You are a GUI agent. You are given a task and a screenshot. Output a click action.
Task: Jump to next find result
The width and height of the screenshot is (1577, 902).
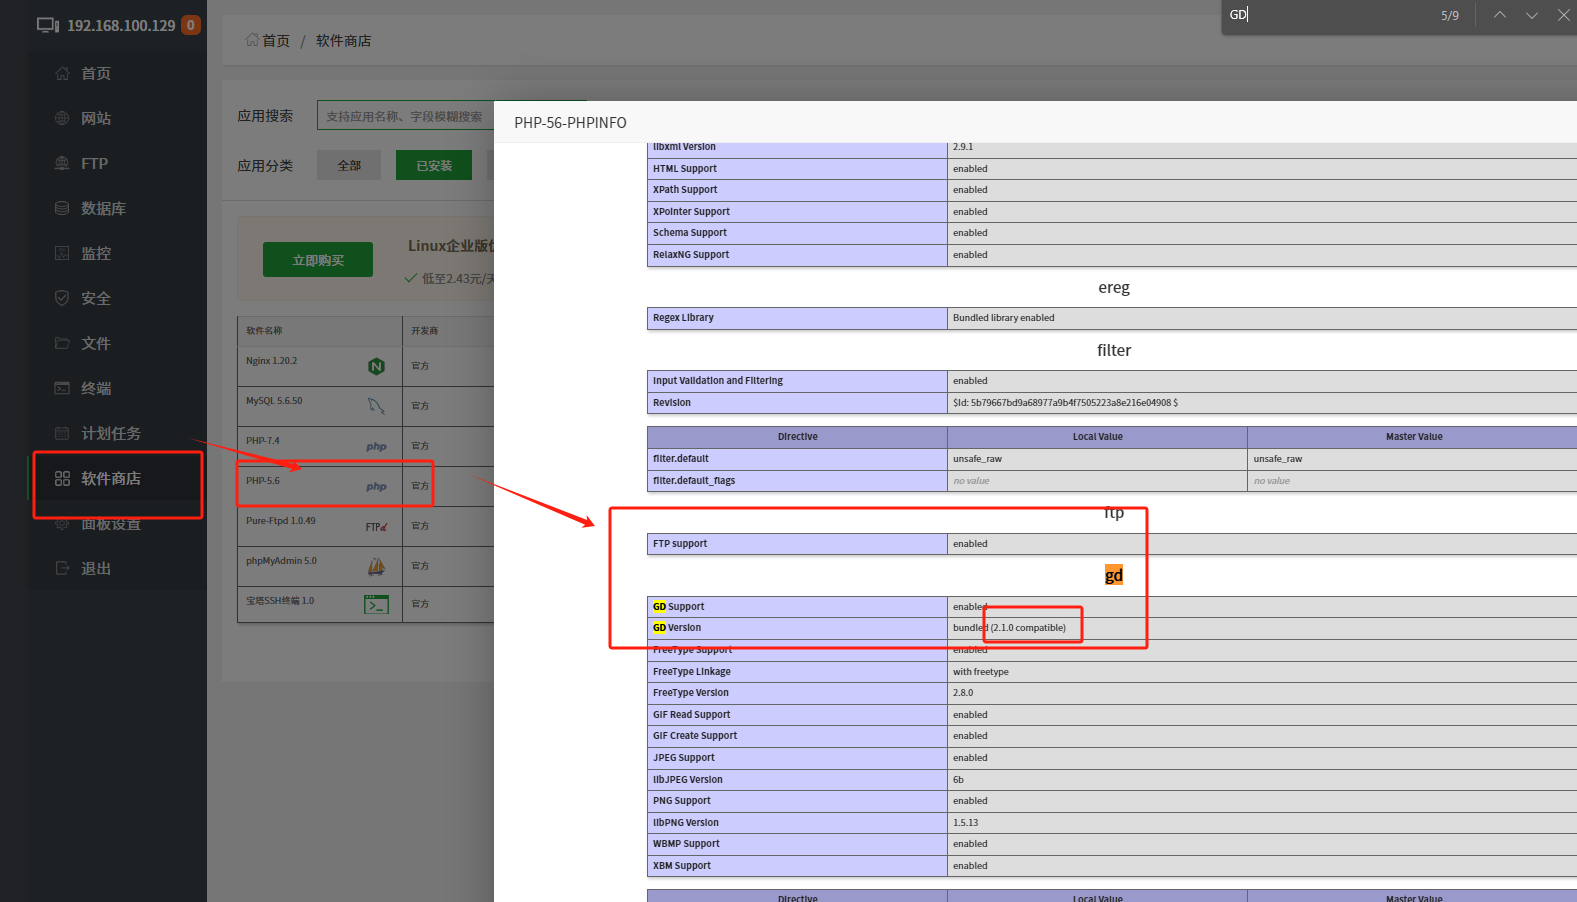1531,15
